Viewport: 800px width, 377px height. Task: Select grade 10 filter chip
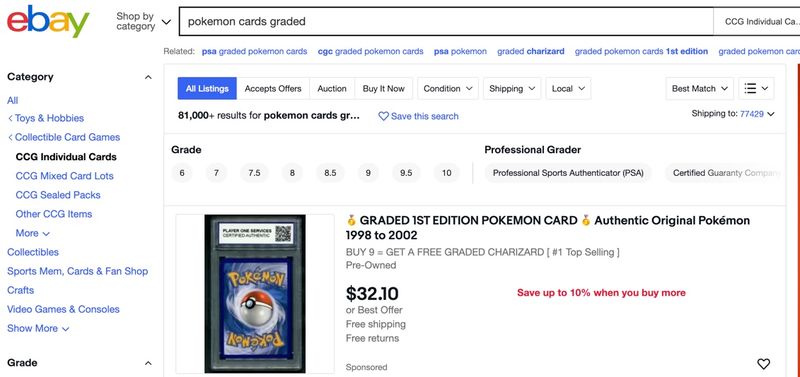pyautogui.click(x=446, y=173)
